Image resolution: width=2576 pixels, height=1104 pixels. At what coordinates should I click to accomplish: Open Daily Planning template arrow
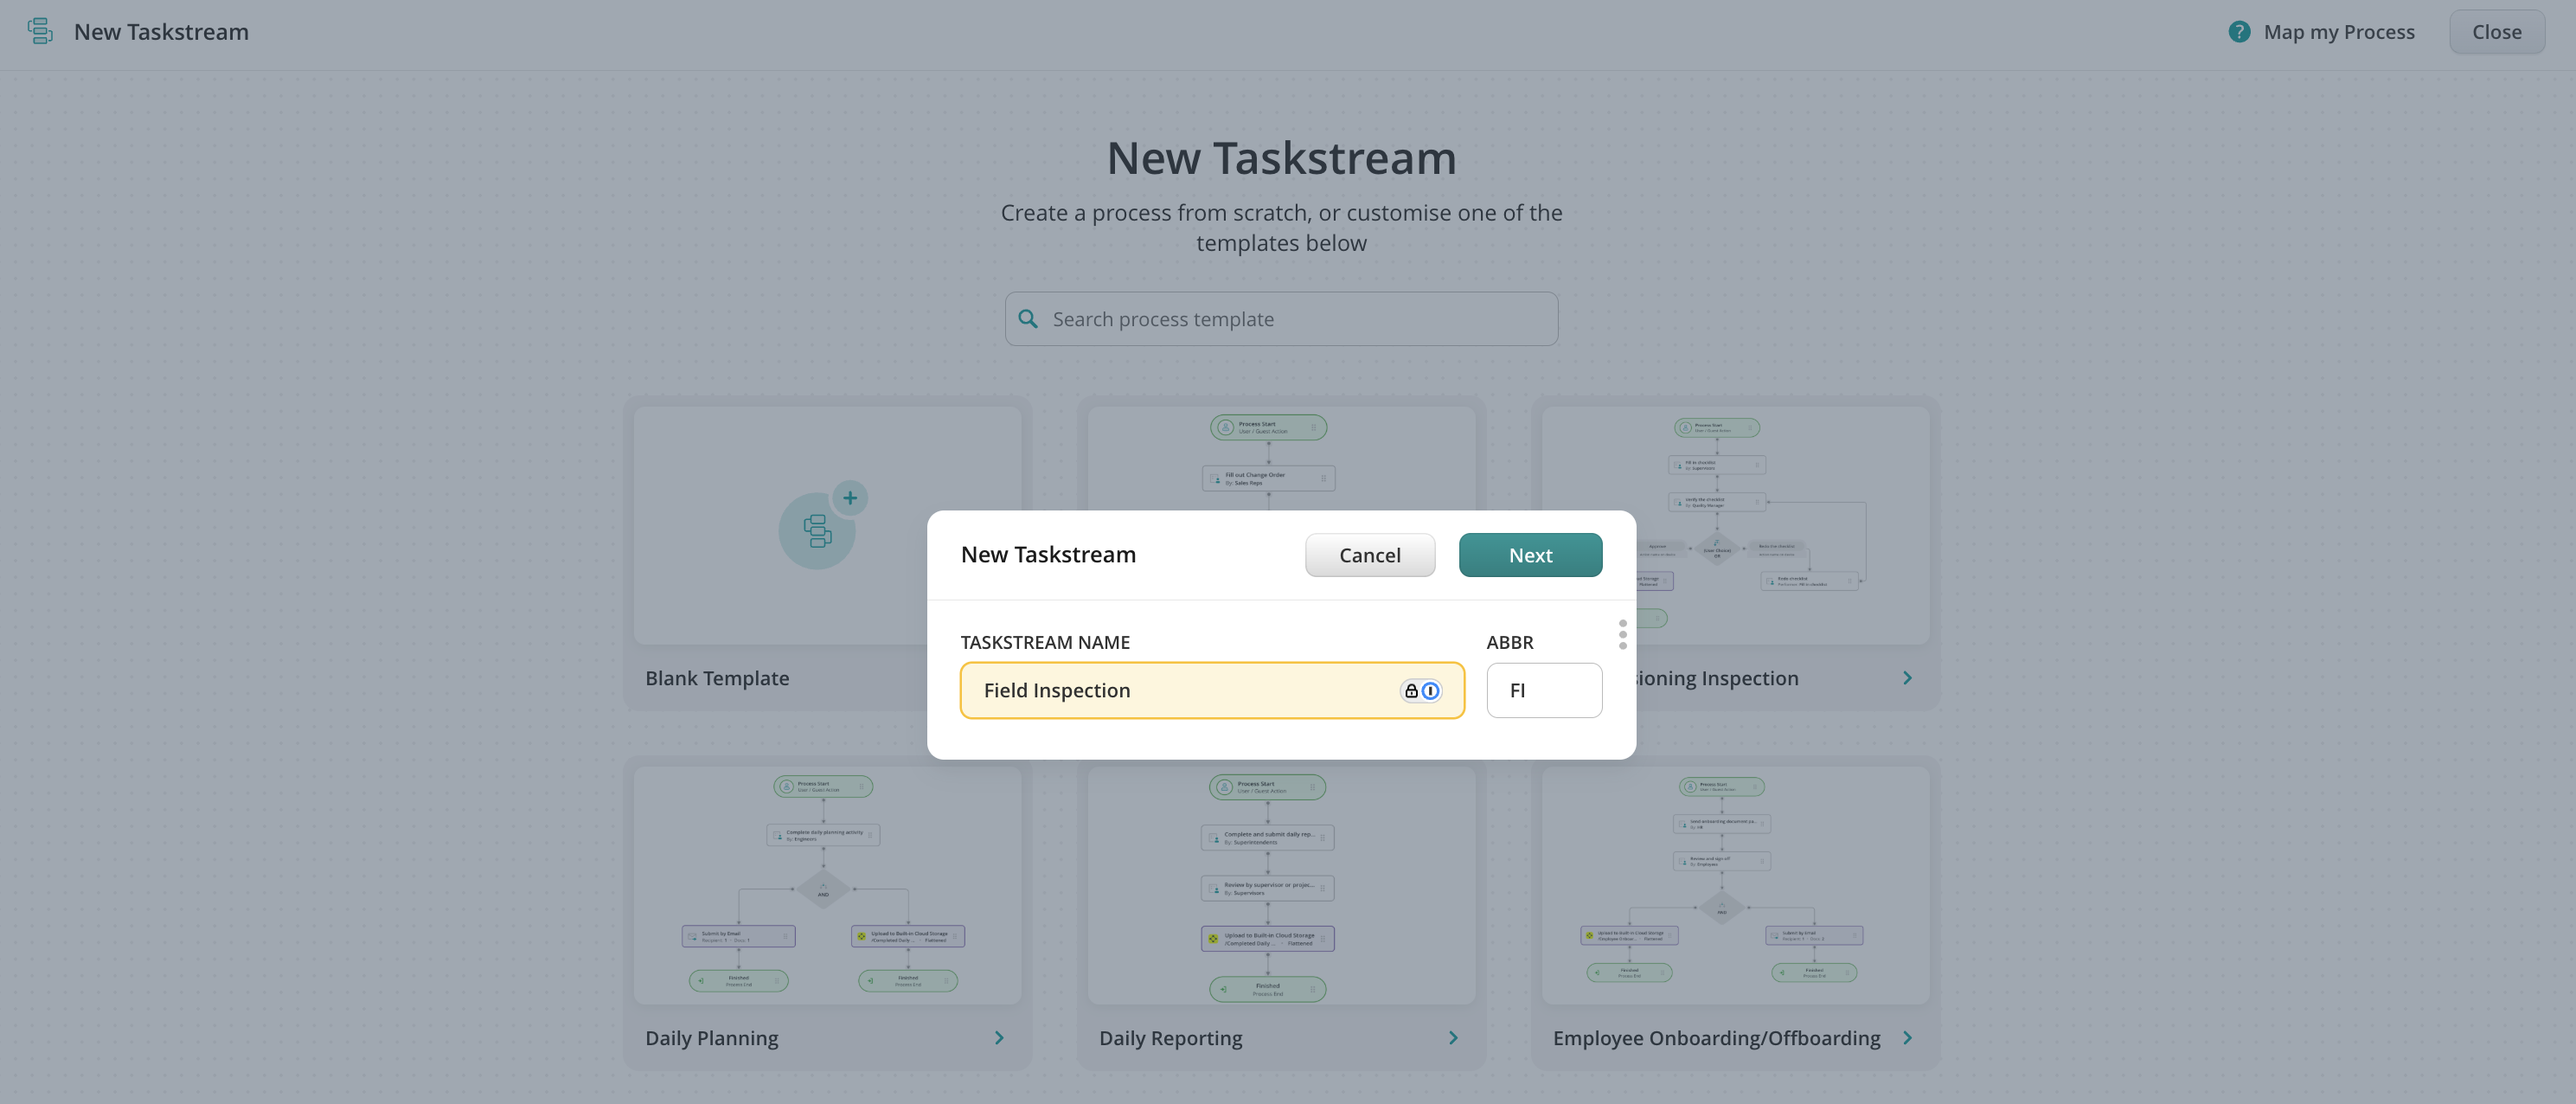click(998, 1038)
